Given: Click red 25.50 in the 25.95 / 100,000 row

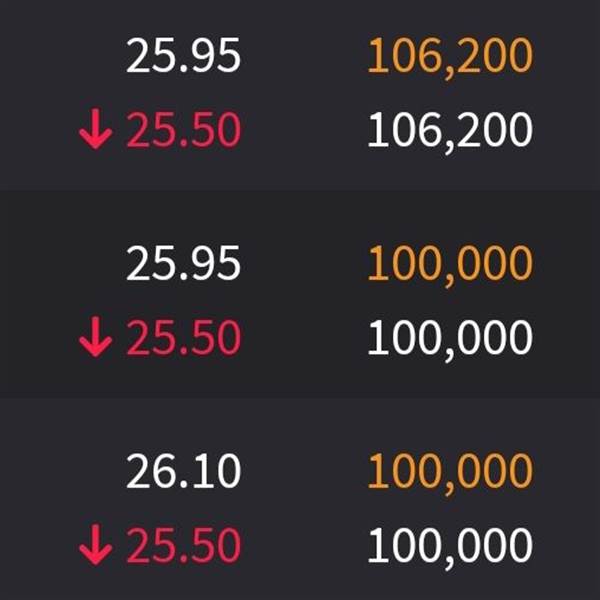Looking at the screenshot, I should click(x=183, y=339).
